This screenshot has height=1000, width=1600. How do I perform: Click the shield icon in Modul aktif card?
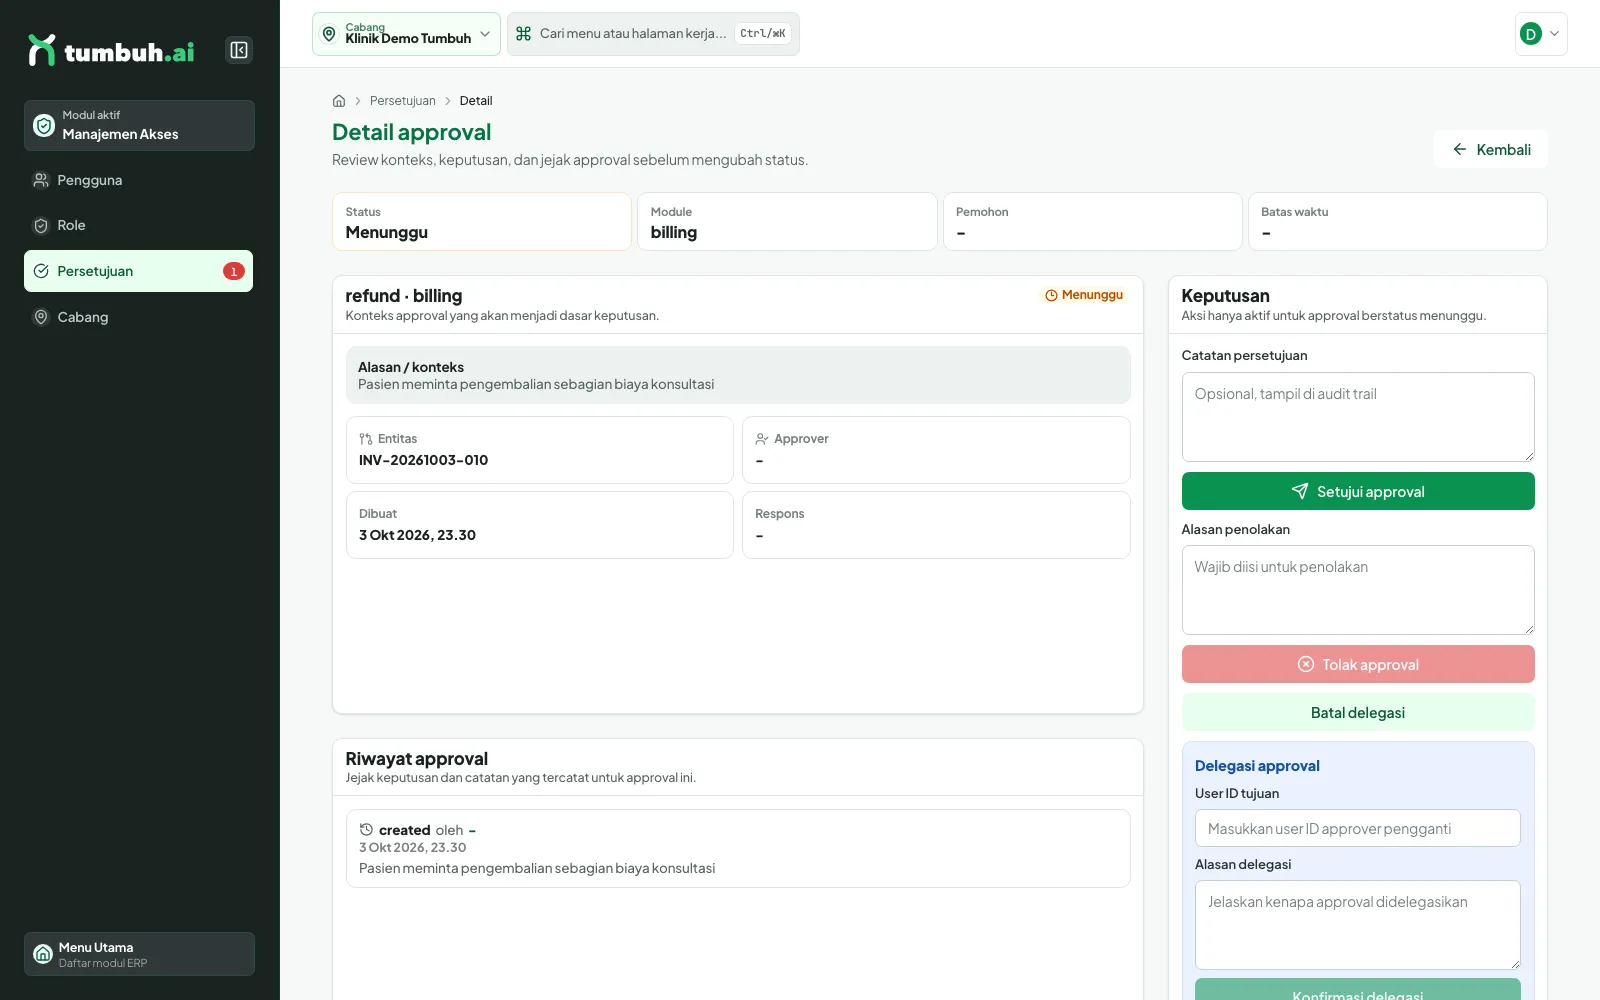[x=44, y=125]
